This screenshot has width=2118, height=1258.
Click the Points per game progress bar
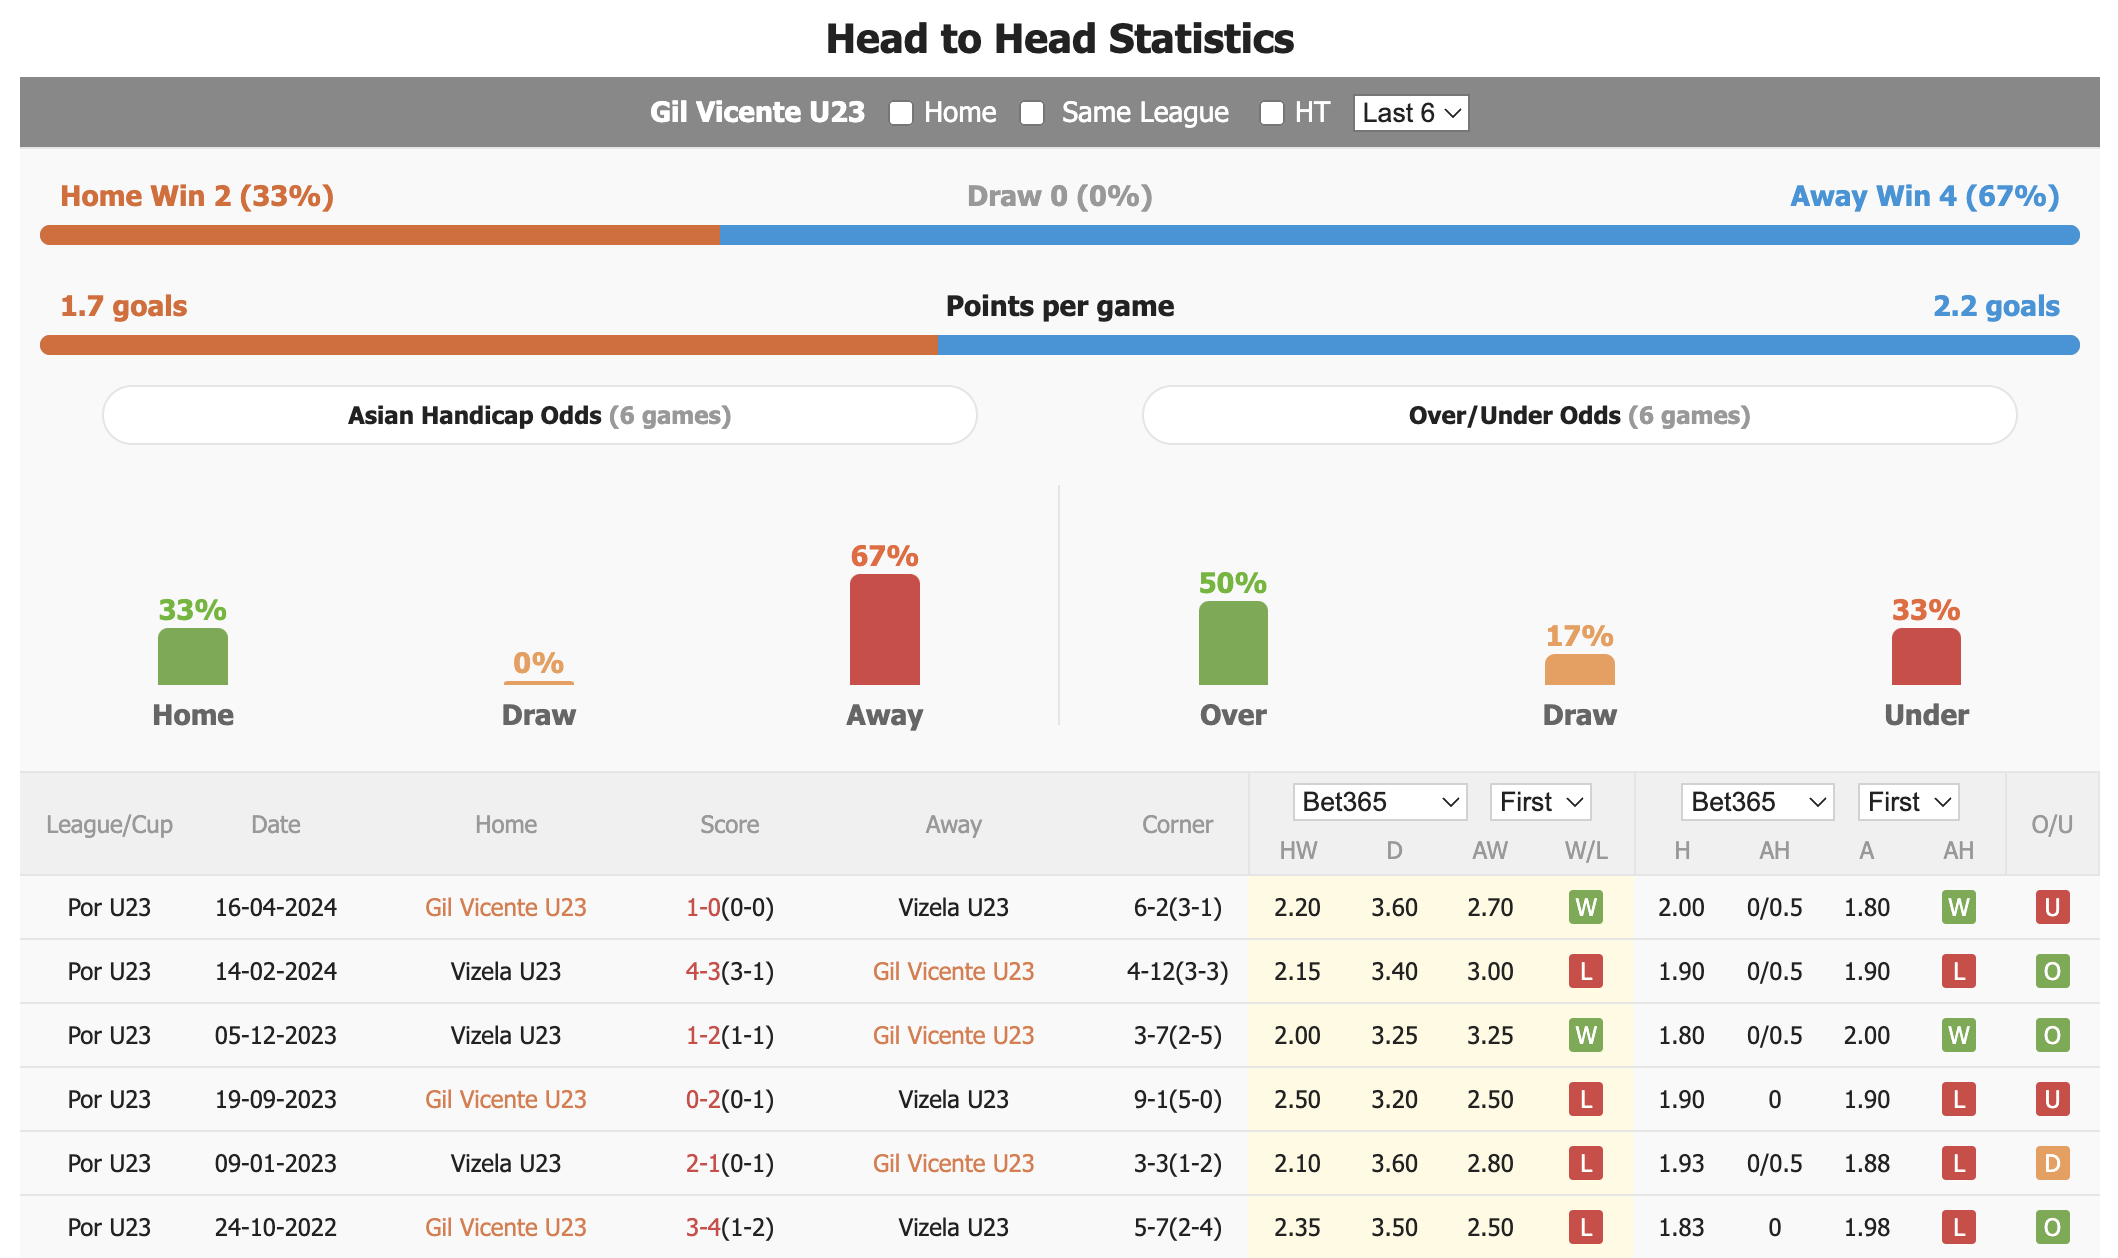tap(1060, 345)
